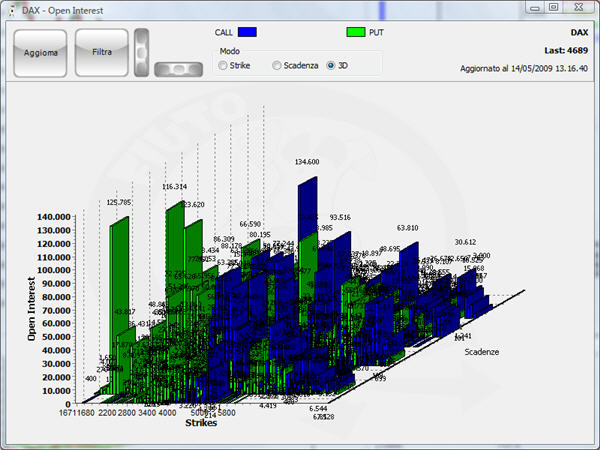The width and height of the screenshot is (600, 450).
Task: Click the horizontal rotation control below the vertical one
Action: [178, 69]
